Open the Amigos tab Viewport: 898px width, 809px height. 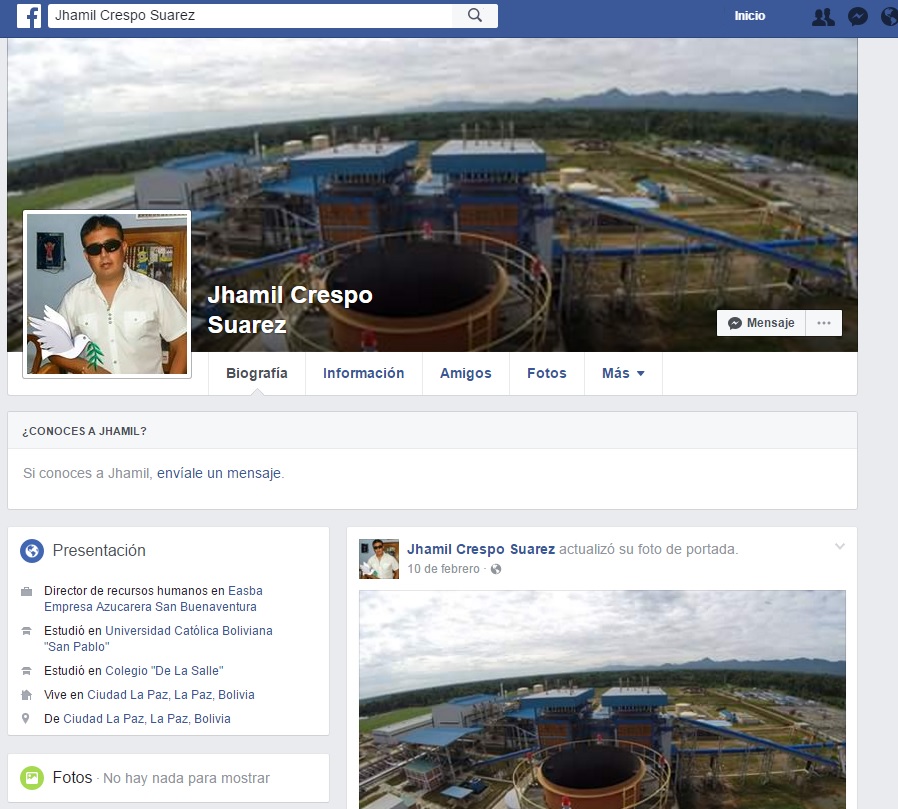pyautogui.click(x=466, y=373)
